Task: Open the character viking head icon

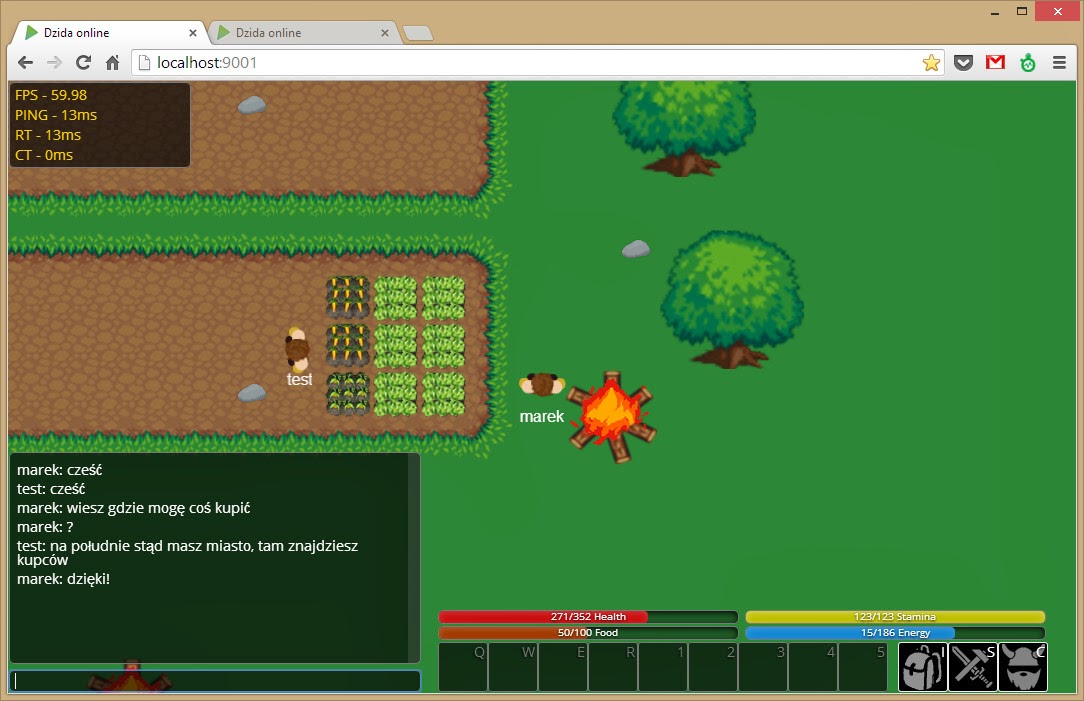Action: (1022, 667)
